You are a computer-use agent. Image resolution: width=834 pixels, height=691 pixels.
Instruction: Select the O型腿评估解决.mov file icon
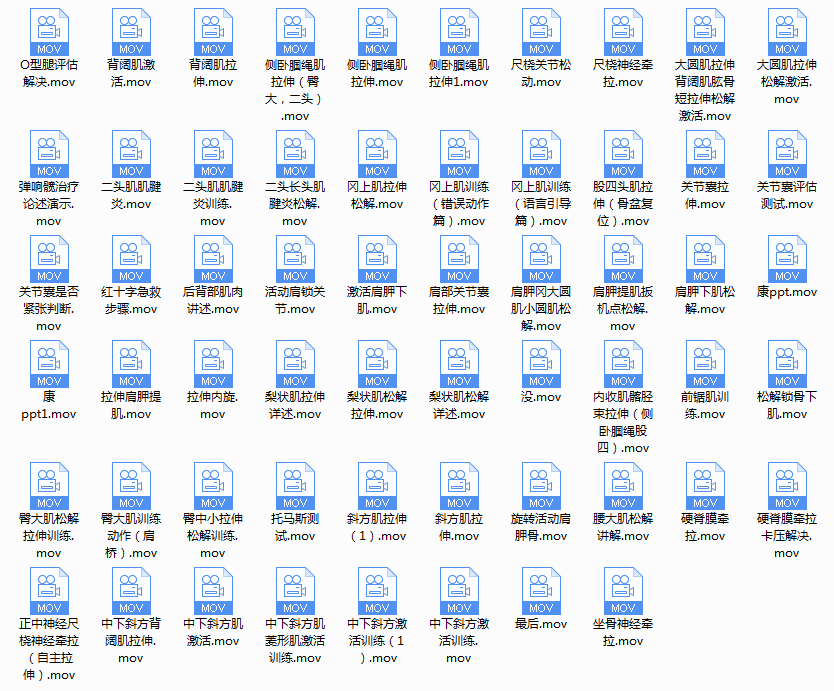click(49, 31)
